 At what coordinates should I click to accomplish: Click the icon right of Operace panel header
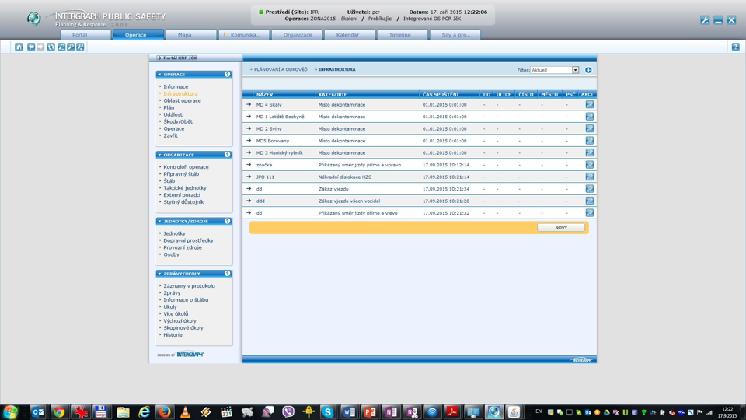(x=227, y=75)
